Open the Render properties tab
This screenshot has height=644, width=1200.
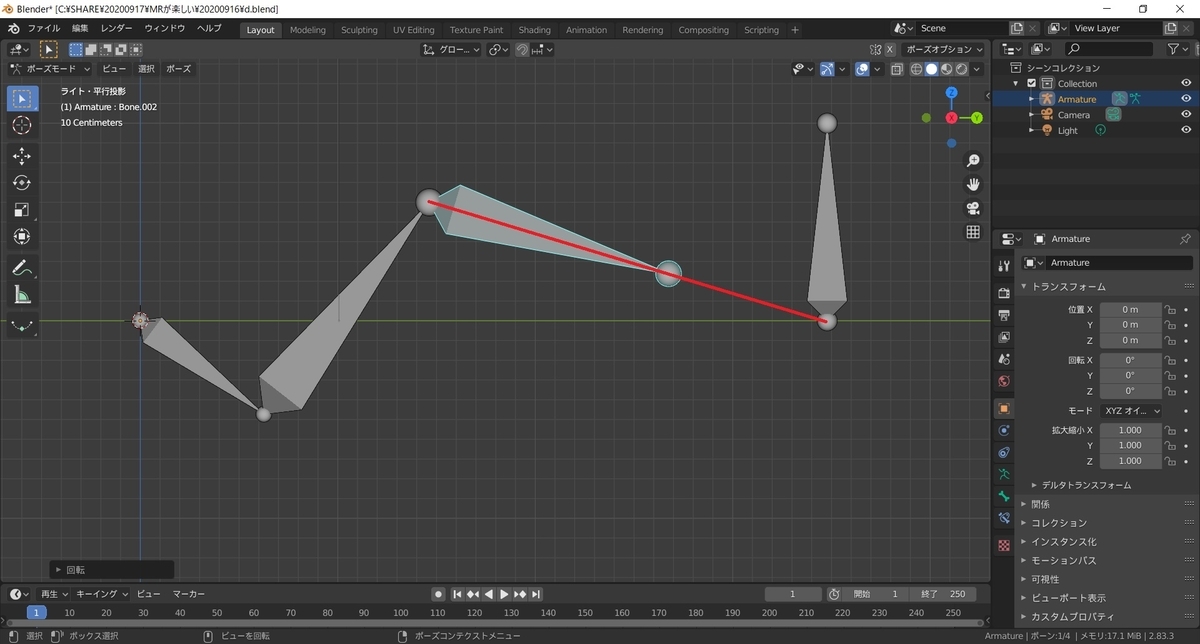[x=1005, y=293]
